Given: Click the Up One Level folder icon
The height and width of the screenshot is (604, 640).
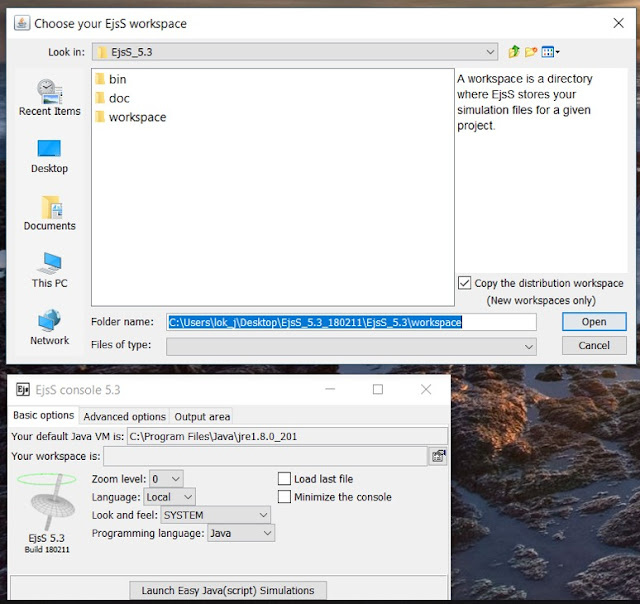Looking at the screenshot, I should coord(514,52).
